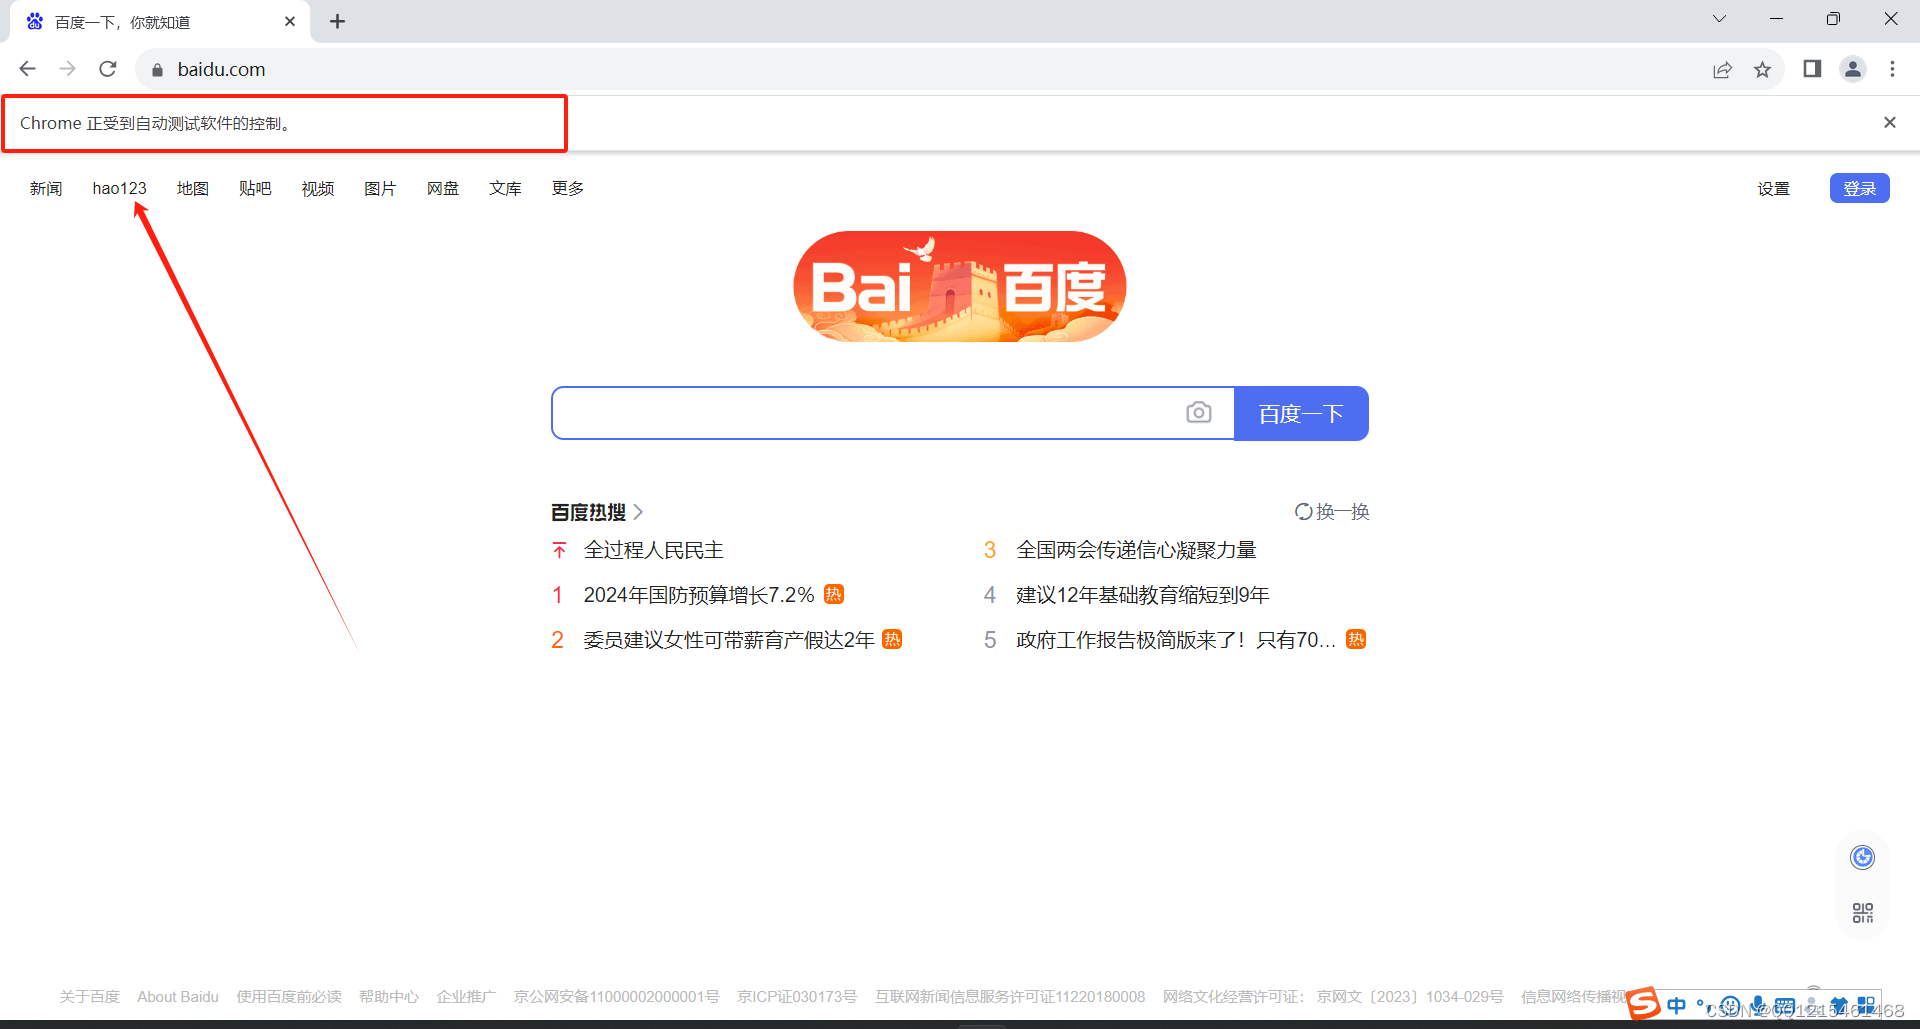
Task: Click the round blue floating assistant icon
Action: [x=1862, y=857]
